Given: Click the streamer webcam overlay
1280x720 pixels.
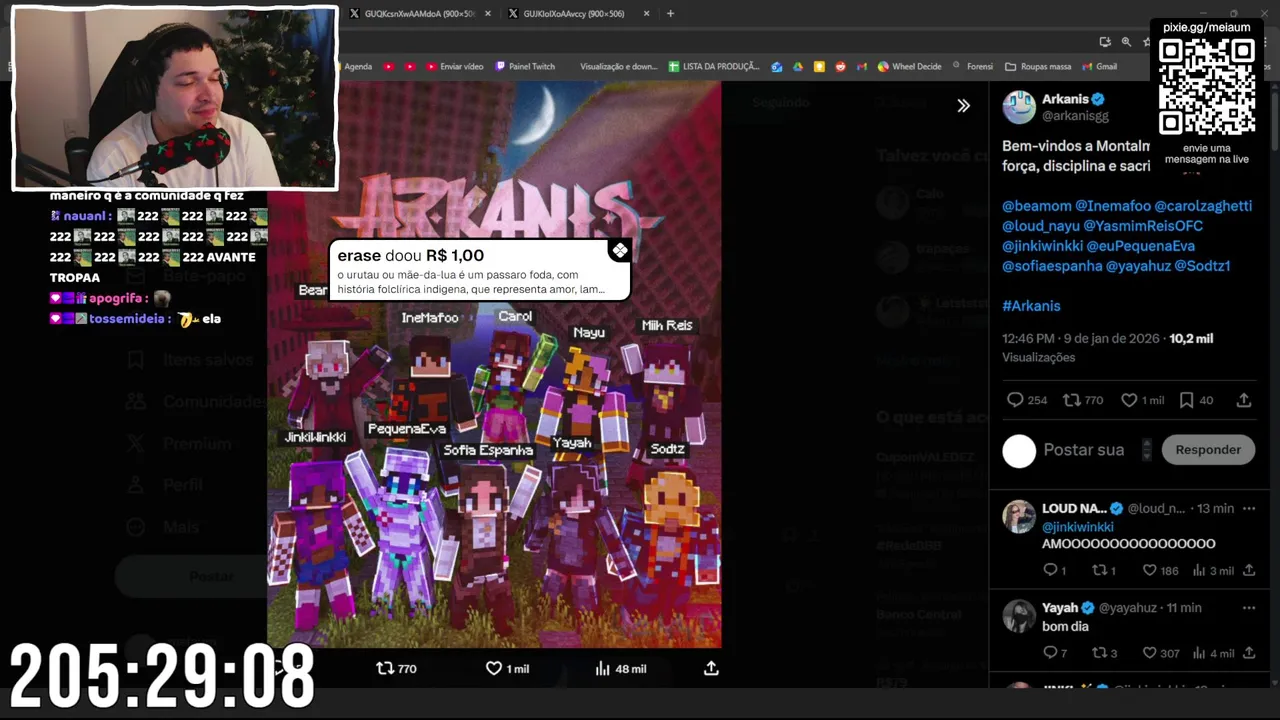Looking at the screenshot, I should pyautogui.click(x=175, y=98).
